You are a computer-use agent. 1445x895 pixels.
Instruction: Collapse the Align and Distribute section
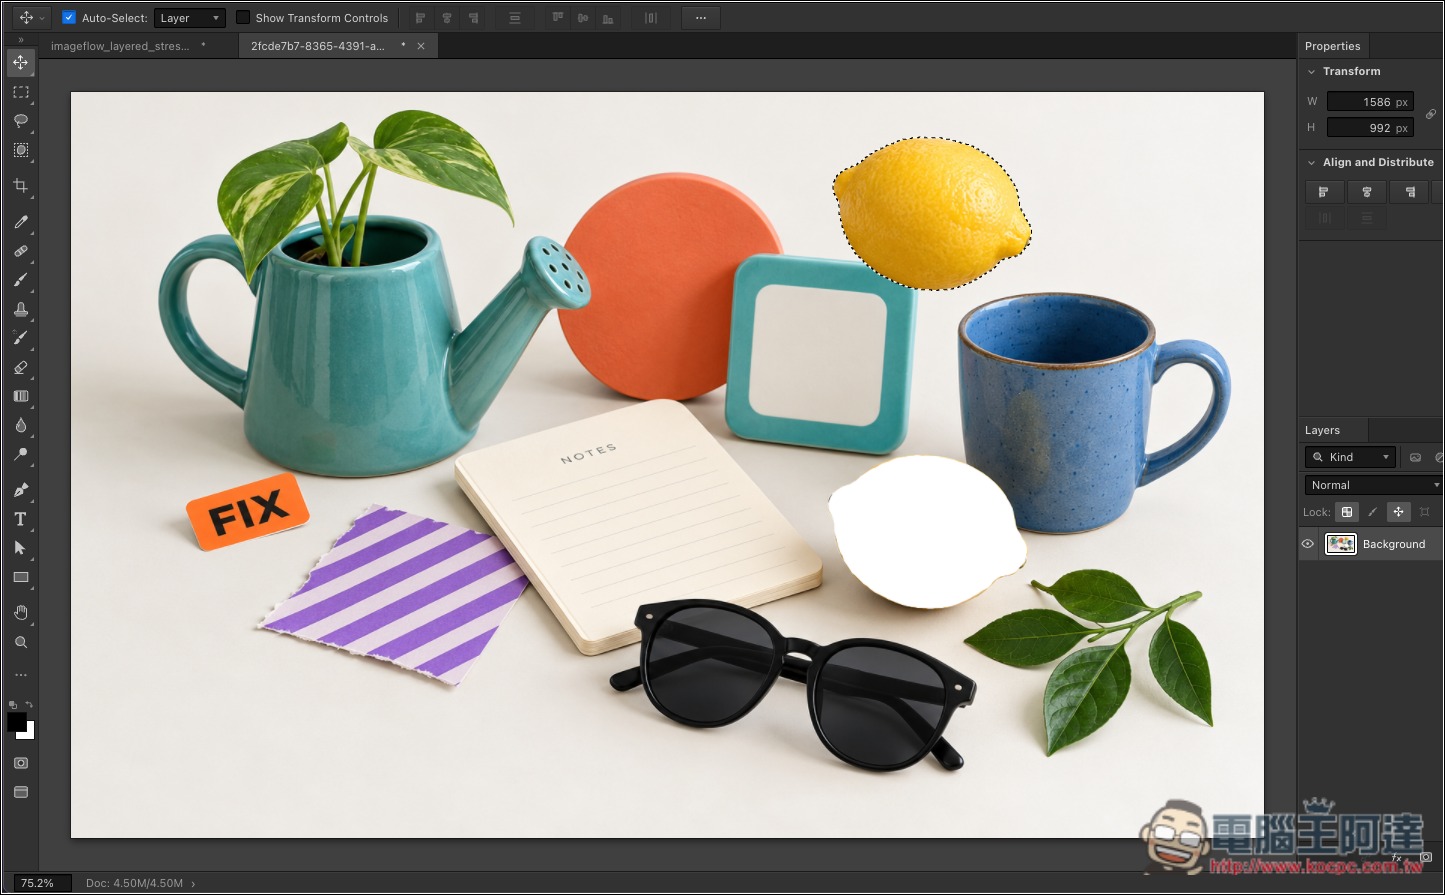pyautogui.click(x=1311, y=163)
